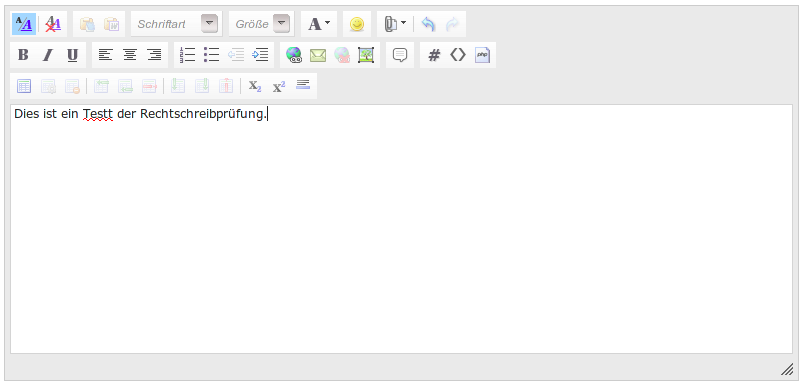Image resolution: width=803 pixels, height=386 pixels.
Task: Insert table column before
Action: point(178,86)
